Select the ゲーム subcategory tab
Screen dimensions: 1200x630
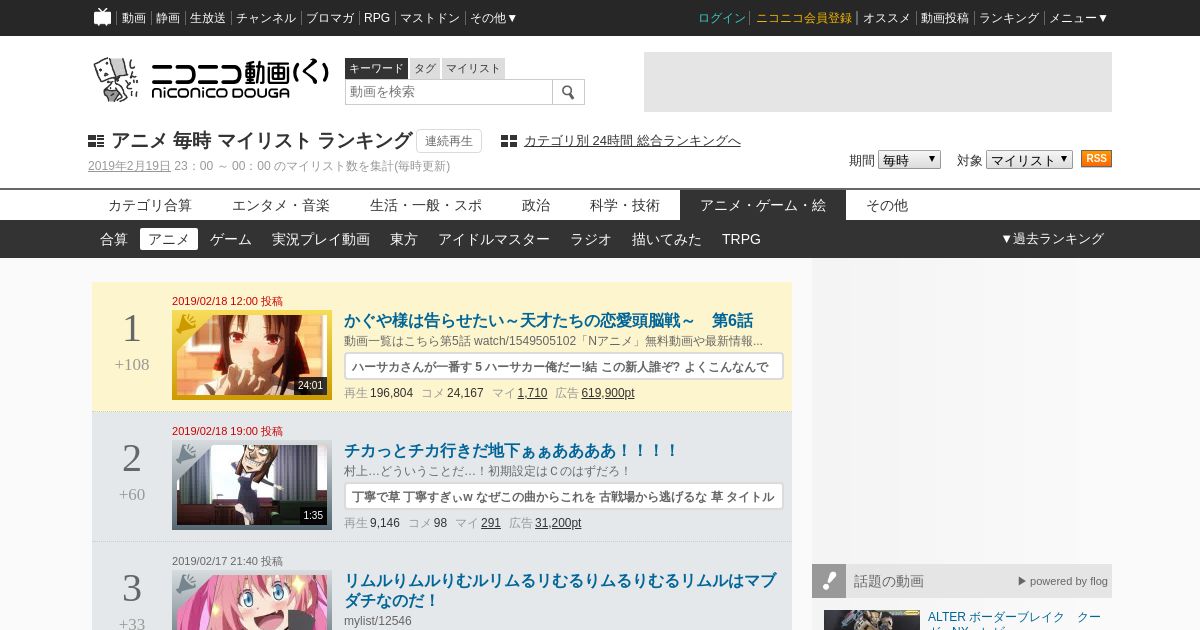[x=230, y=239]
